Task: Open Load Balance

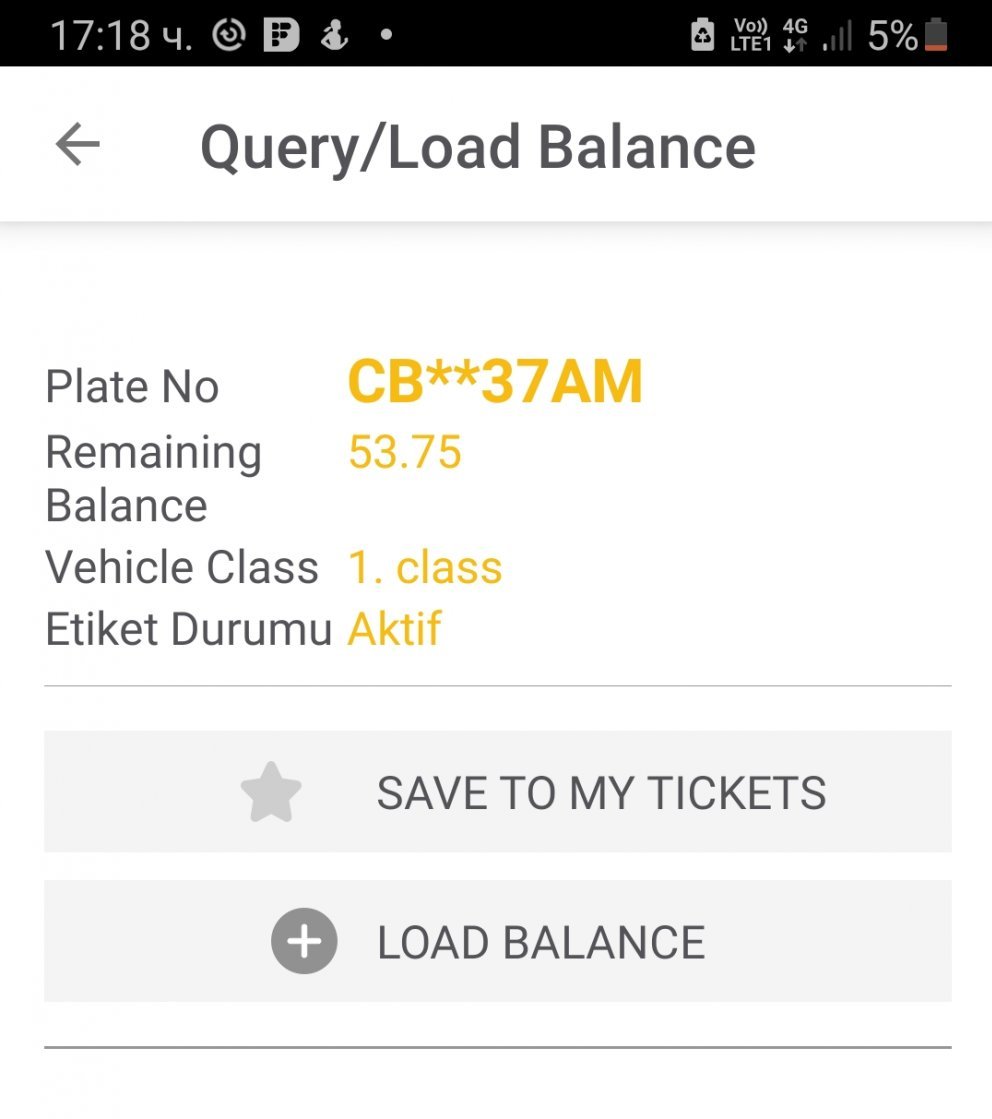Action: click(497, 941)
